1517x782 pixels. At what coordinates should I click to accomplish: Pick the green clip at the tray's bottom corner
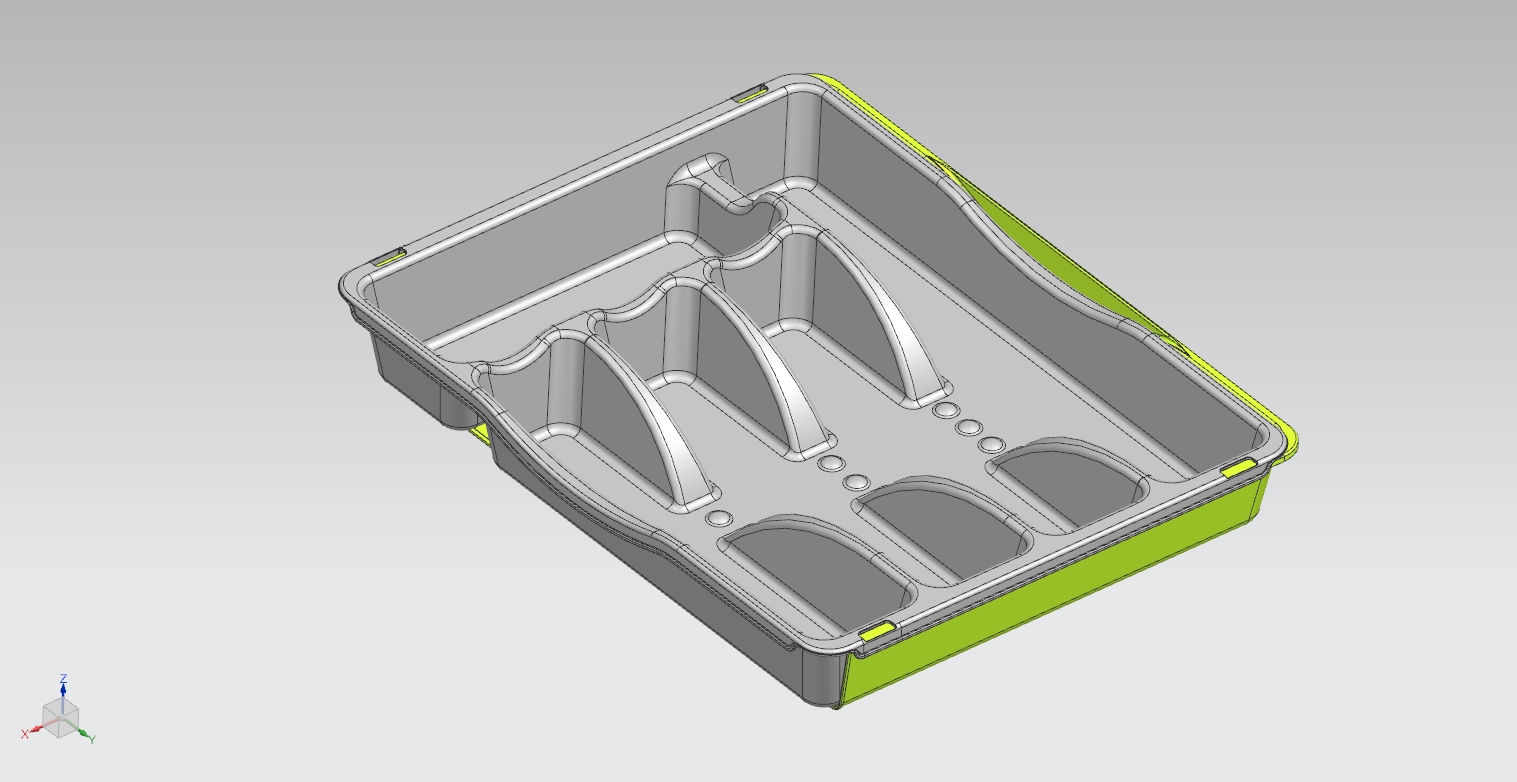click(x=877, y=631)
